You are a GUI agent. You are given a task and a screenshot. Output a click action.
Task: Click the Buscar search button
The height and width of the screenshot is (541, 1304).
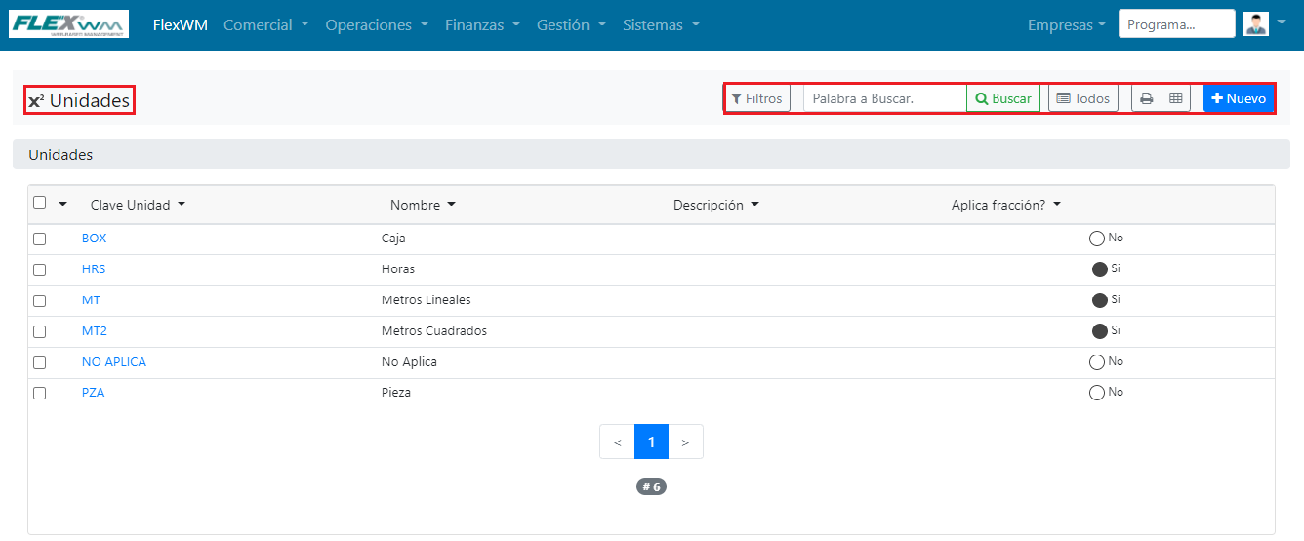point(1003,98)
